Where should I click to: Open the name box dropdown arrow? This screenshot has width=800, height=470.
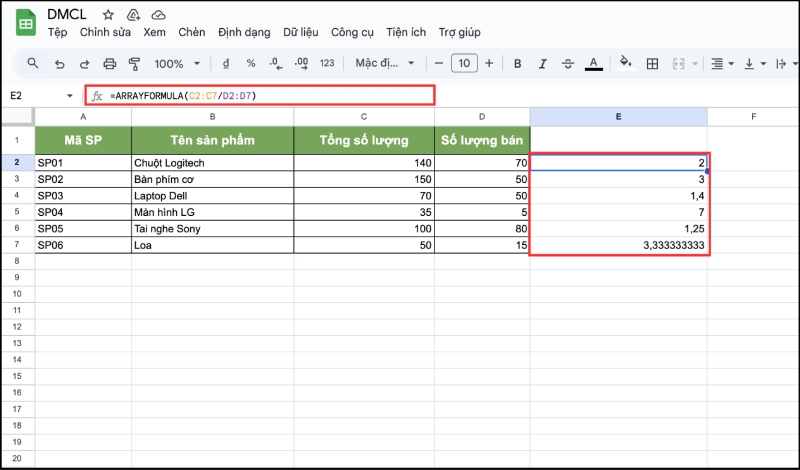[69, 96]
